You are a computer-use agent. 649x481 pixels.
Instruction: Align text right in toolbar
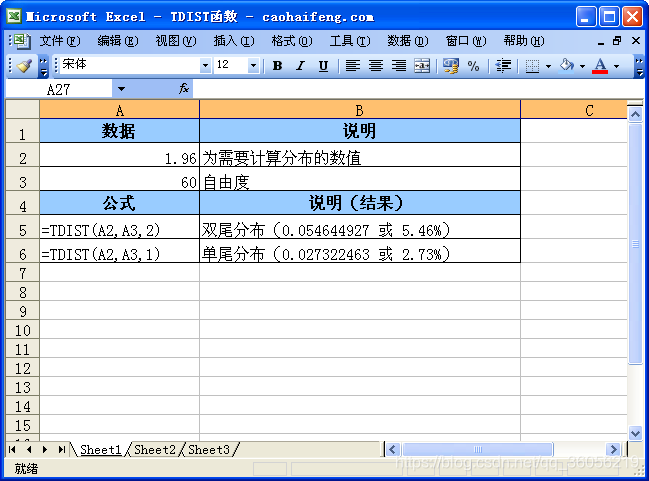pos(399,66)
